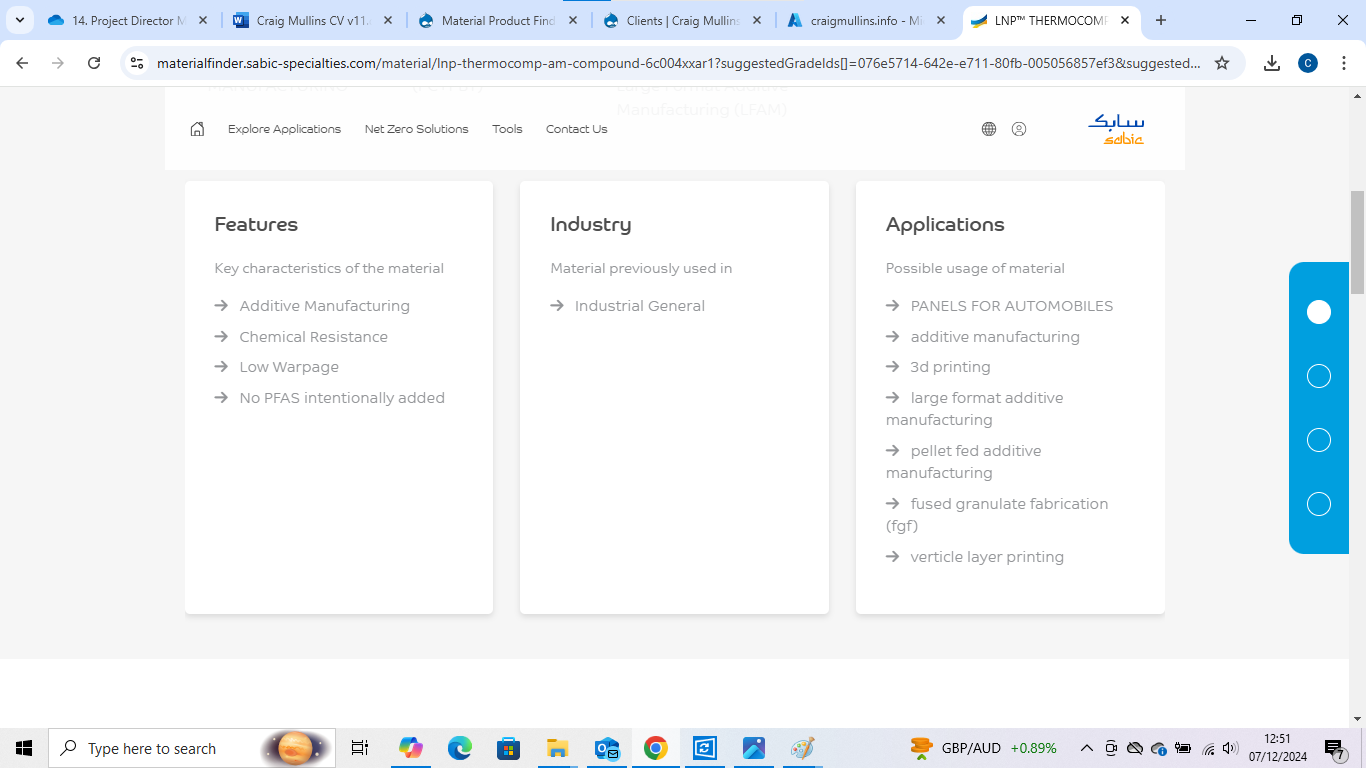Reload the current page
The width and height of the screenshot is (1366, 768).
pyautogui.click(x=94, y=63)
